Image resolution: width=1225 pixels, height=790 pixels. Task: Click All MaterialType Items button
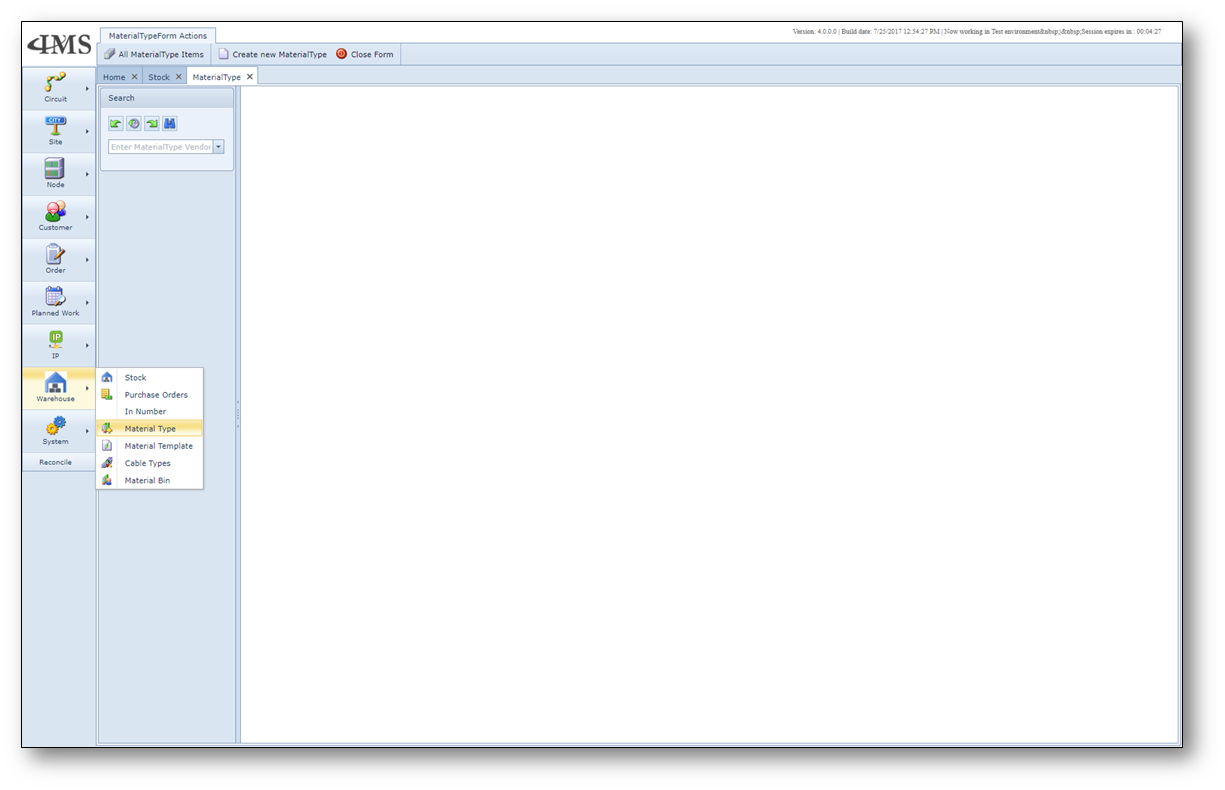[154, 54]
